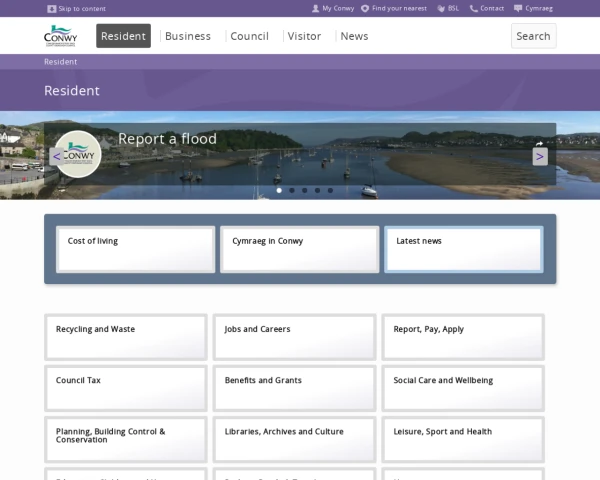Advance to next carousel slide arrow
600x480 pixels.
(540, 156)
